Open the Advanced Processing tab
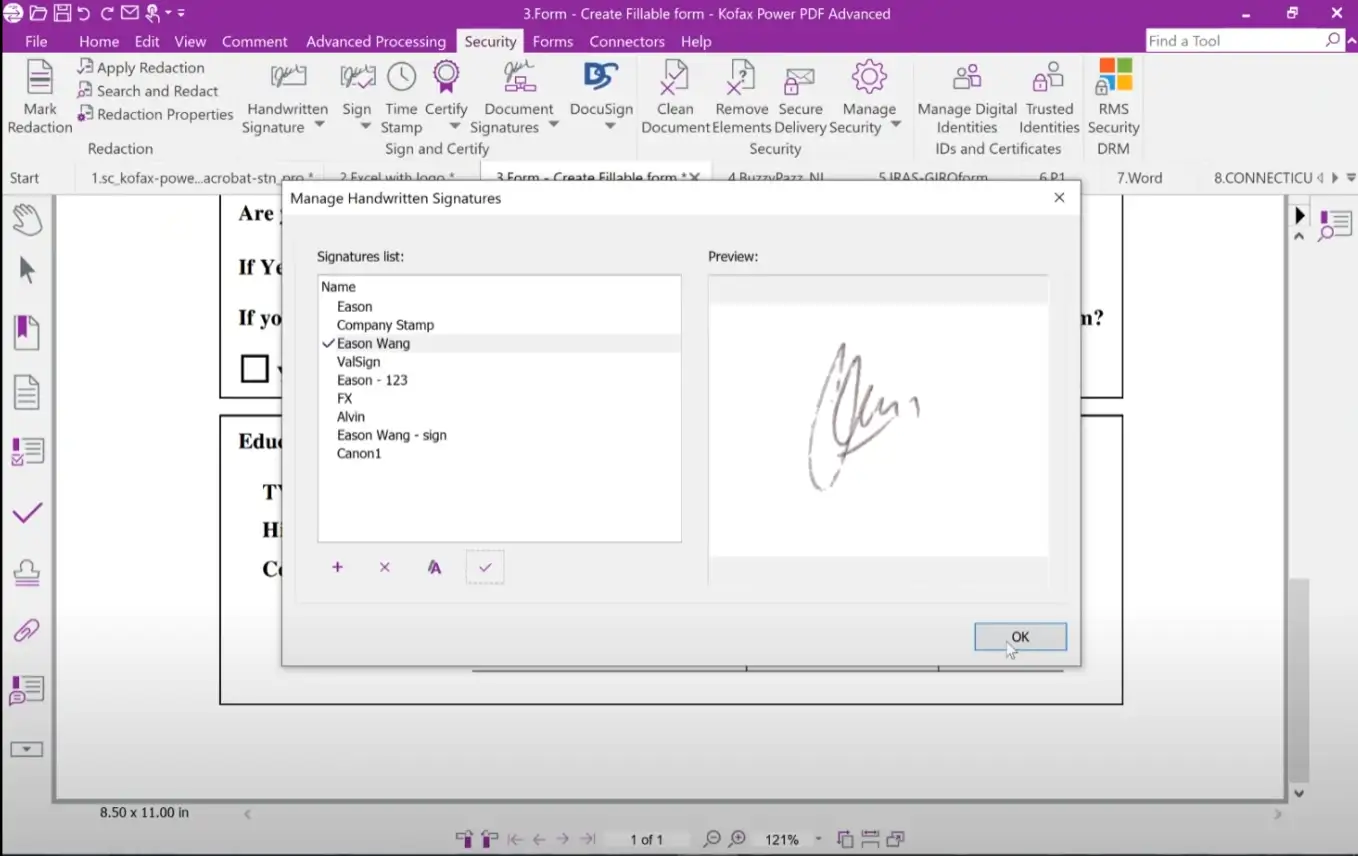The image size is (1358, 856). tap(375, 41)
